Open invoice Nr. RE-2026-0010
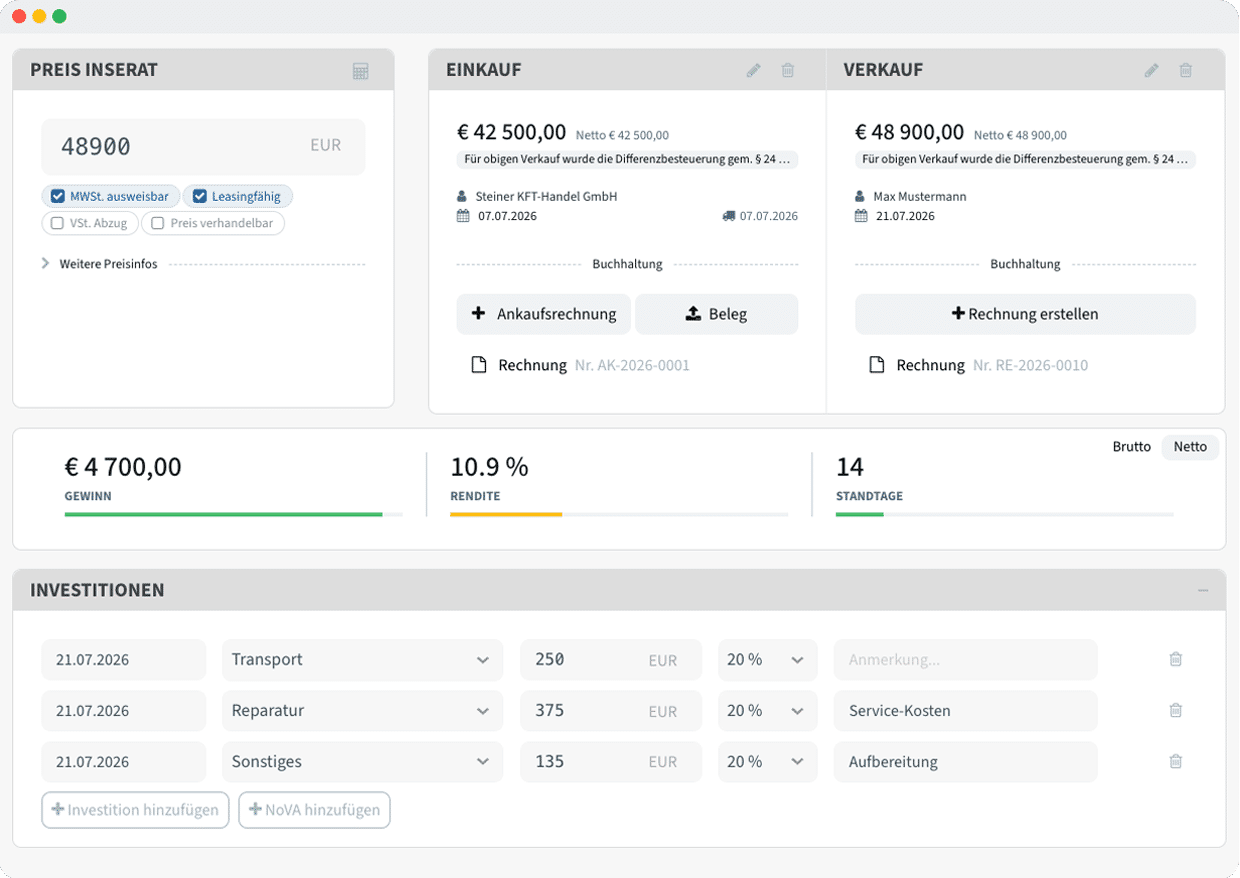The width and height of the screenshot is (1240, 878). [1030, 366]
